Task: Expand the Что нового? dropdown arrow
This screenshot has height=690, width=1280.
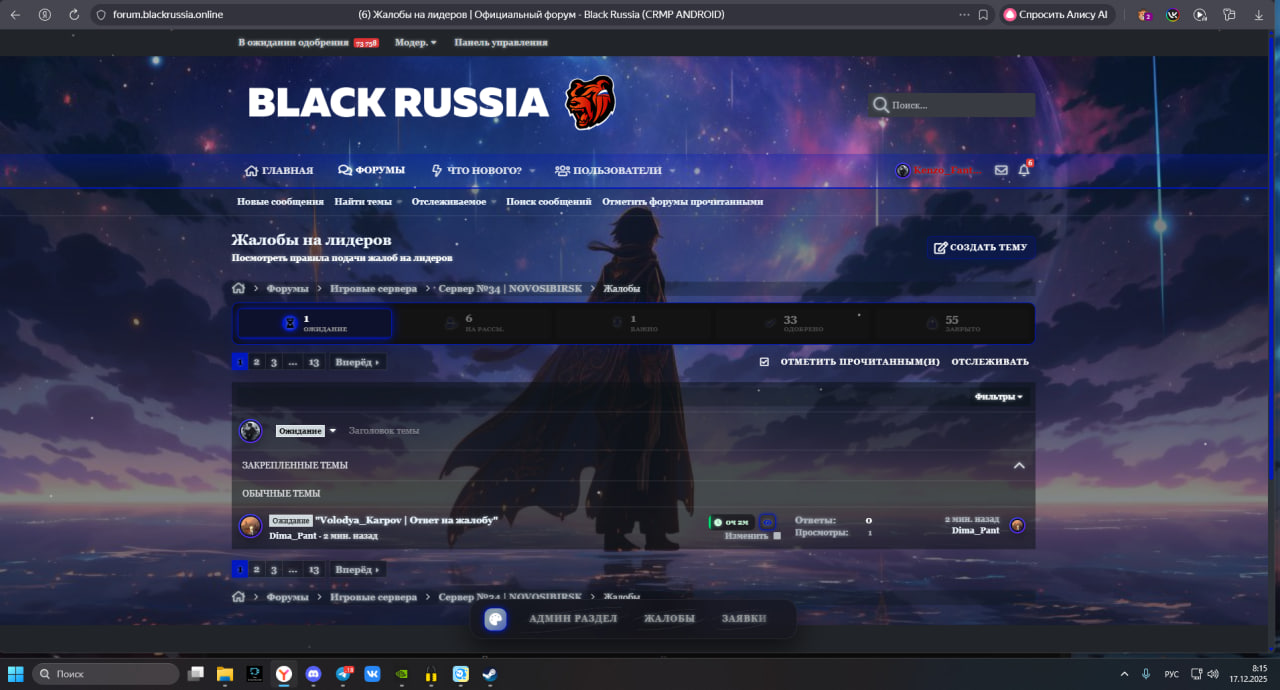Action: click(x=532, y=171)
